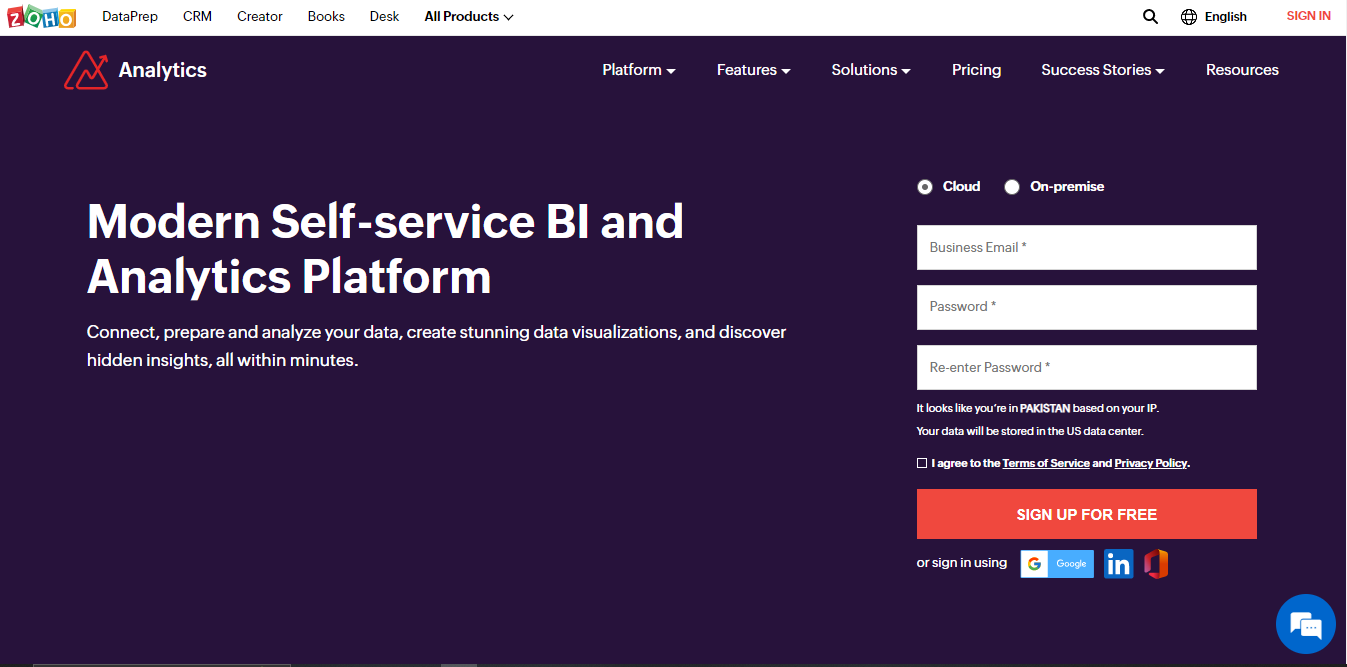The image size is (1347, 667).
Task: Click the "or sign in using" text
Action: (x=962, y=563)
